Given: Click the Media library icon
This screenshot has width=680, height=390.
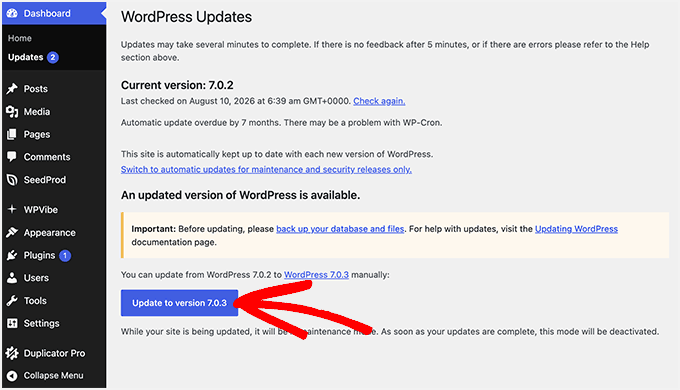Looking at the screenshot, I should (12, 112).
